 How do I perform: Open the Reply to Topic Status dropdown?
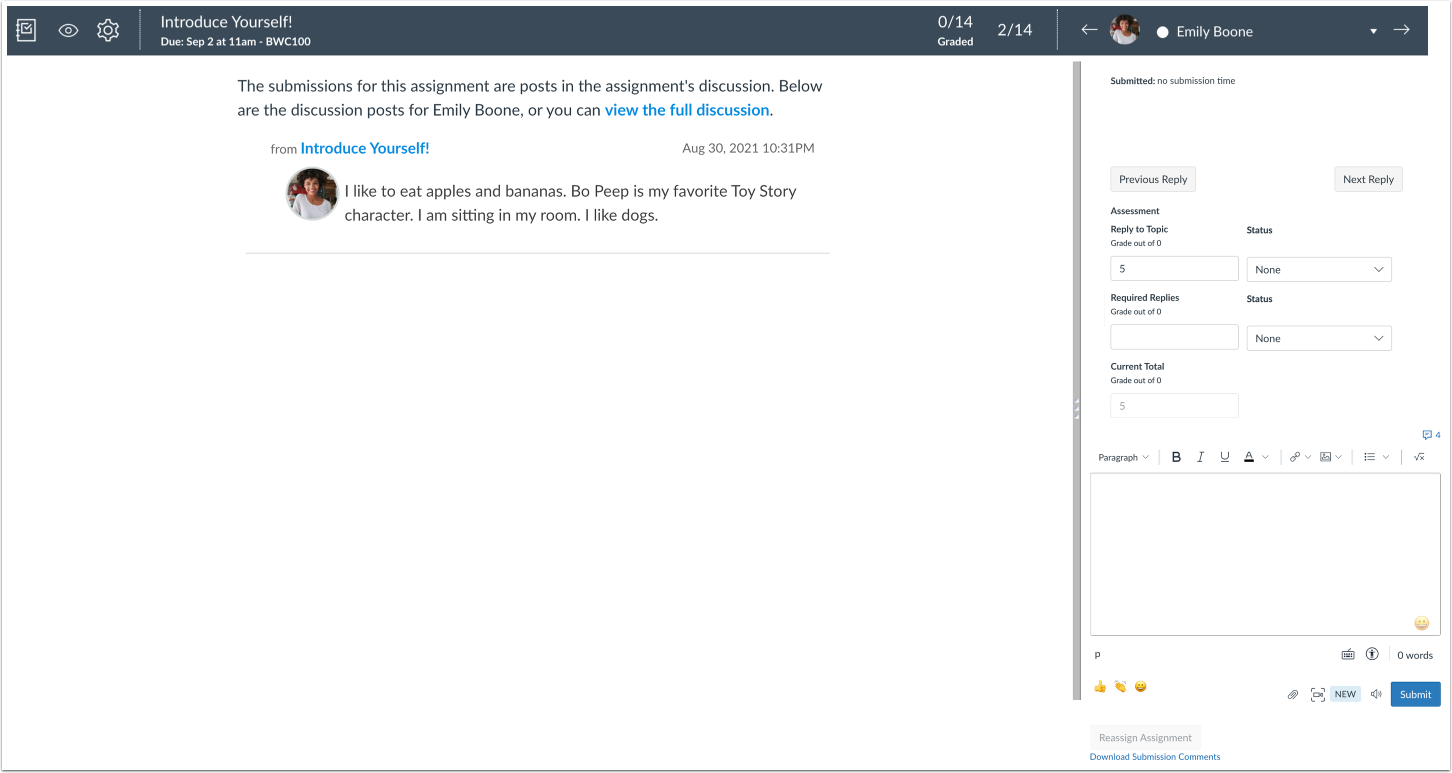pyautogui.click(x=1318, y=268)
